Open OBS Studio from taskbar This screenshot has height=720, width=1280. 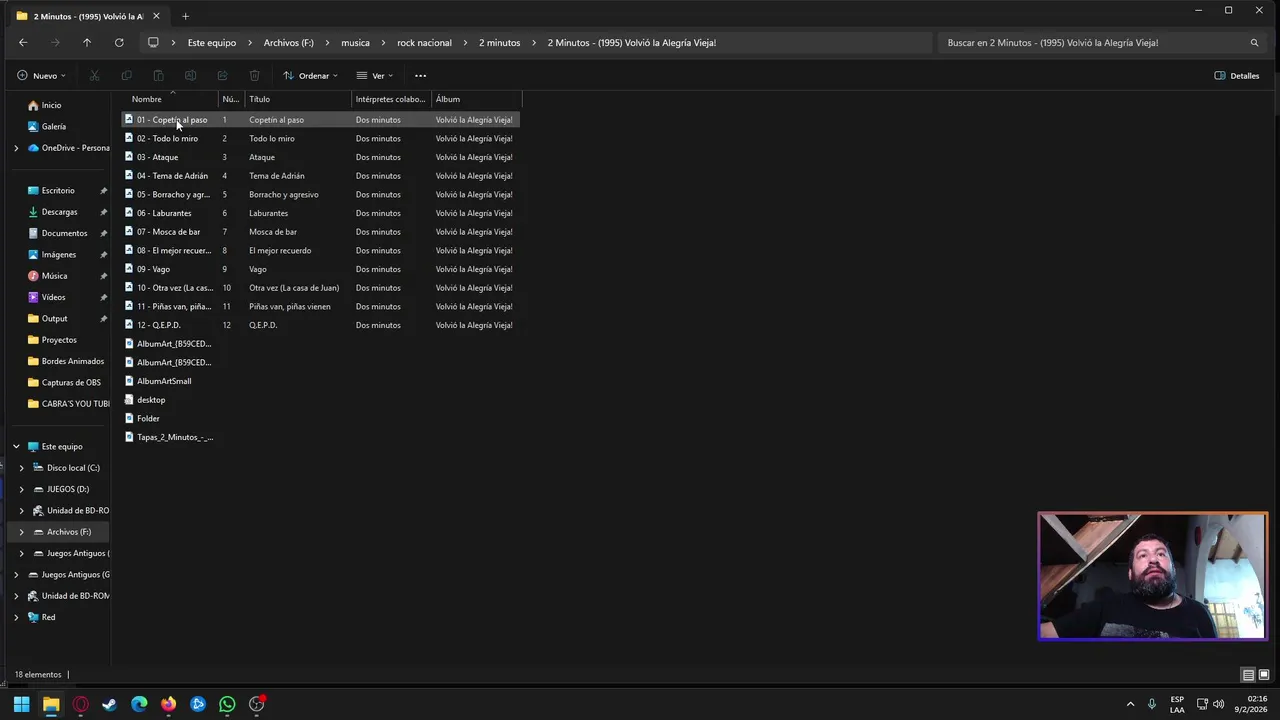pyautogui.click(x=257, y=704)
